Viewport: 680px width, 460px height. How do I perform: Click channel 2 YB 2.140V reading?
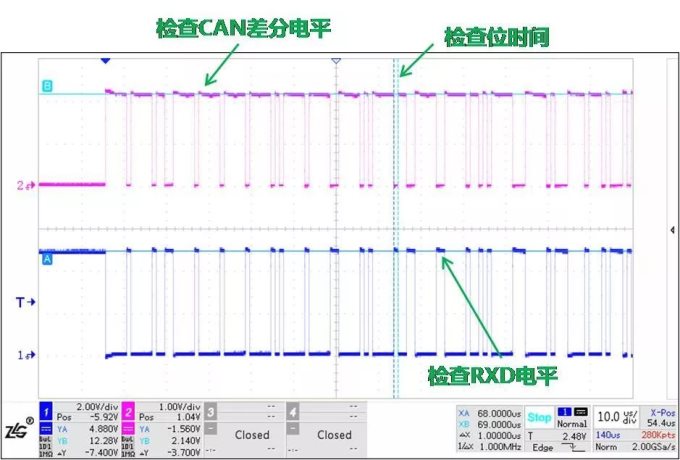pos(186,441)
